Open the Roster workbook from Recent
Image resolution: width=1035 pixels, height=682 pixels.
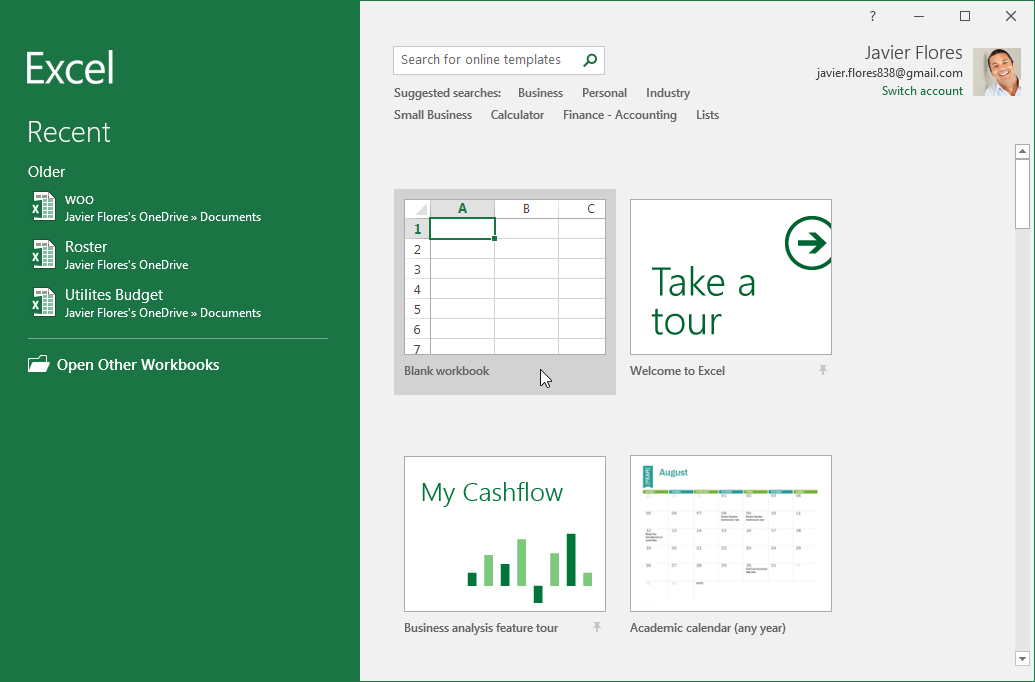tap(88, 247)
